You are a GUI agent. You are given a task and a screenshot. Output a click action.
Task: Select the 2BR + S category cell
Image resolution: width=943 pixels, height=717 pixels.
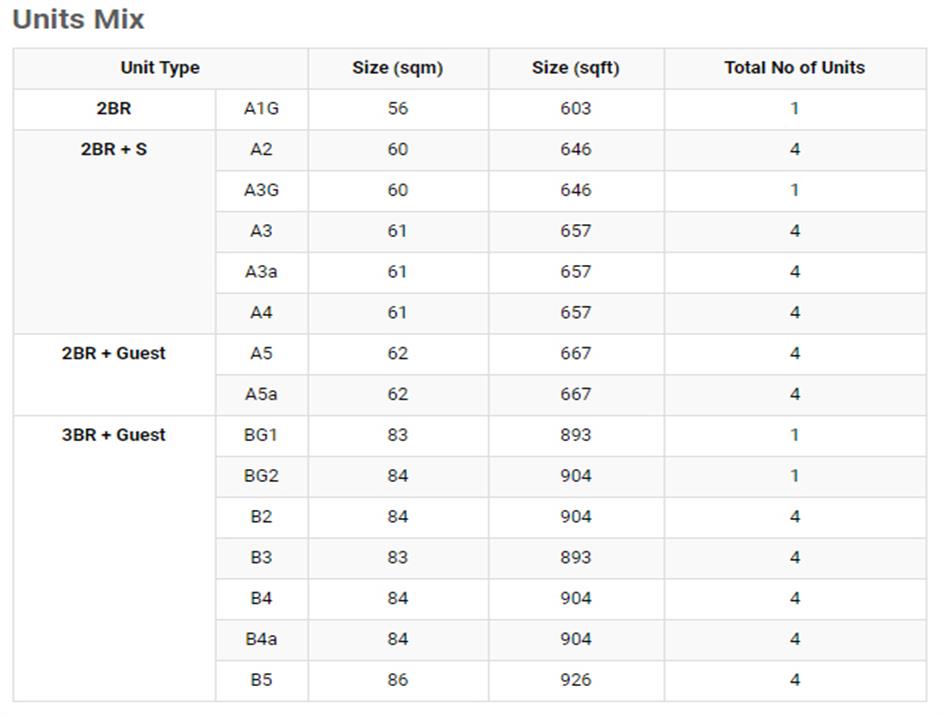(114, 150)
